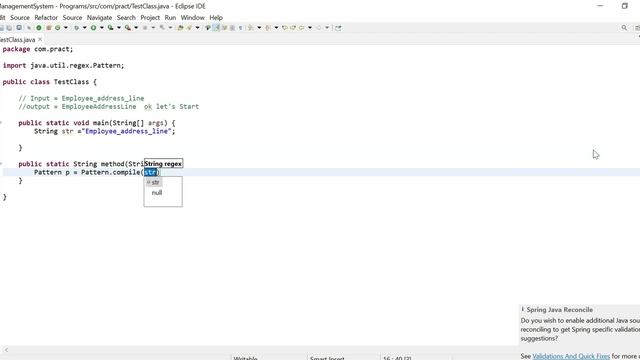Click the 'public class TestClass' declaration
Screen dimensions: 640x360
click(x=49, y=82)
